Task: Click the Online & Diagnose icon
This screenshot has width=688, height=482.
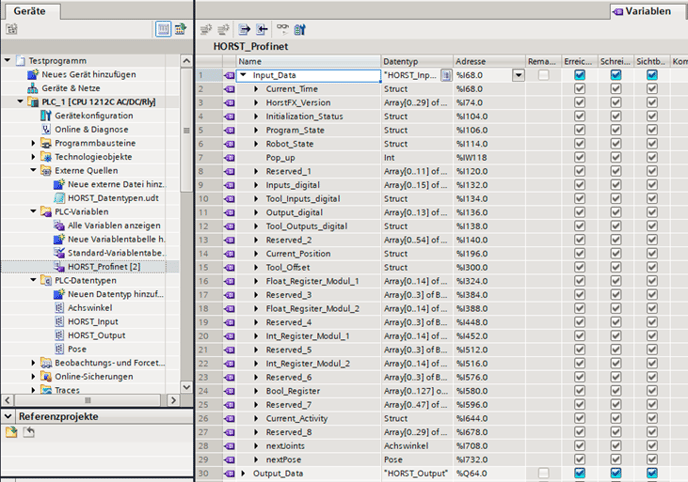Action: (x=45, y=129)
